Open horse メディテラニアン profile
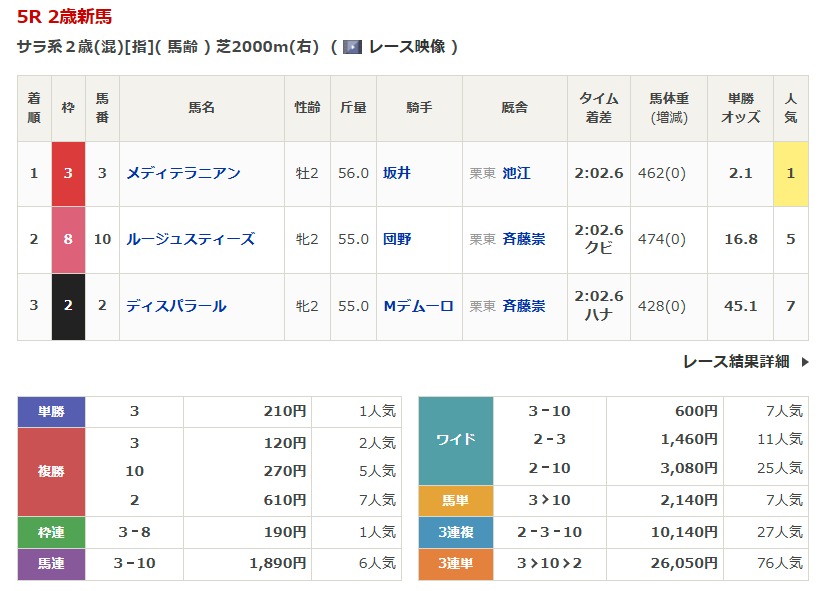The image size is (827, 591). [183, 173]
